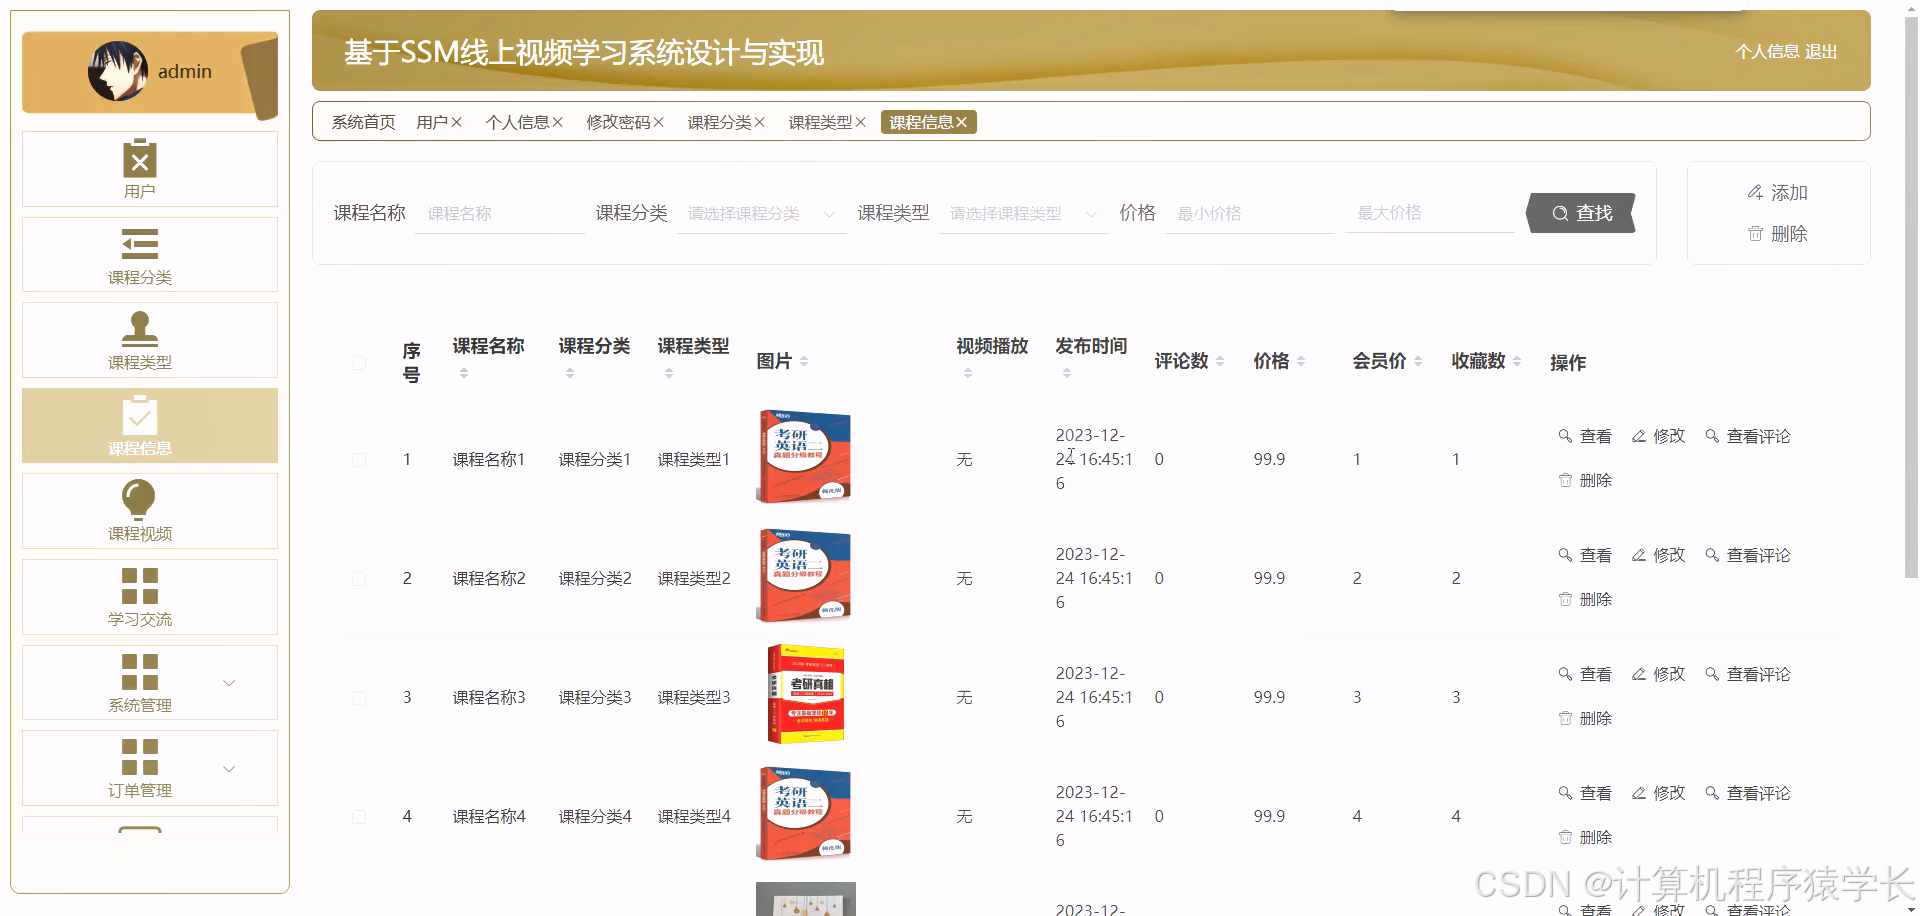Click 退出 logout link in header
The width and height of the screenshot is (1920, 916).
pos(1821,52)
